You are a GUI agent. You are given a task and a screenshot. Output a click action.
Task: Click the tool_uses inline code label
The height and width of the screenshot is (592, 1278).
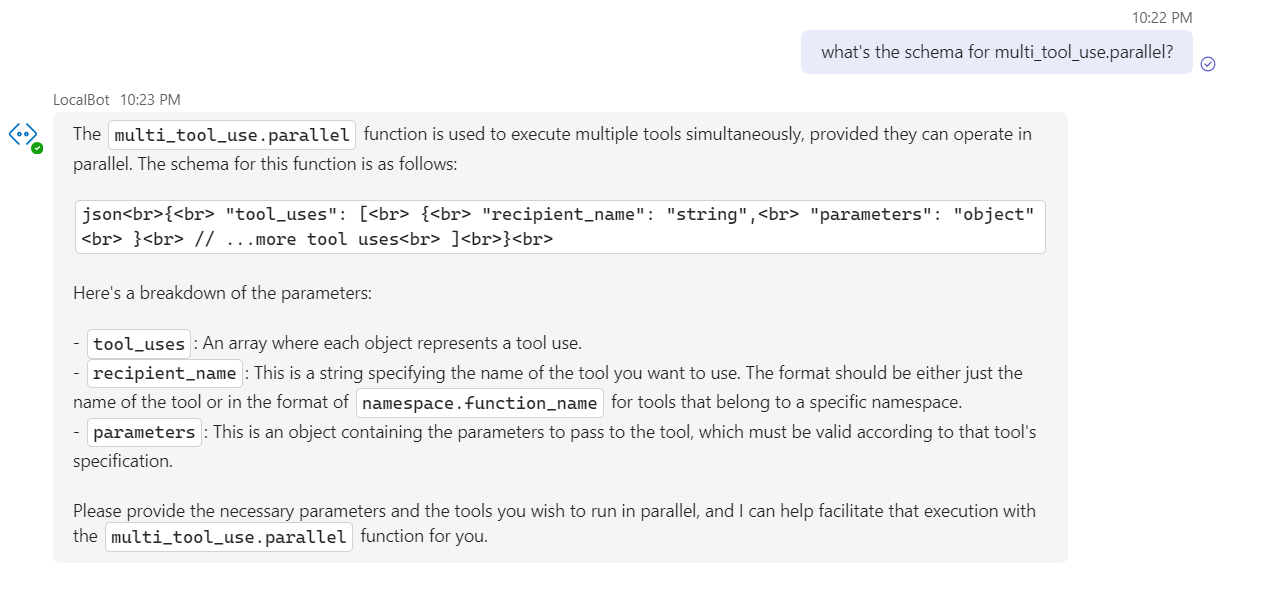(x=139, y=344)
